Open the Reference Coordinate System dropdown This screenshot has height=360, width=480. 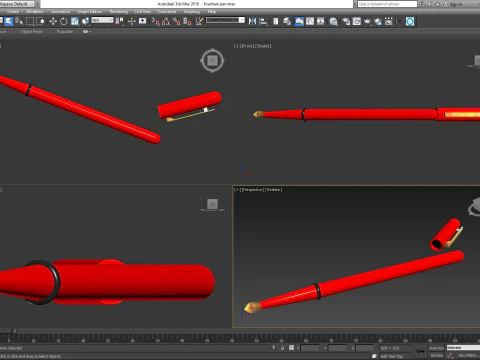[x=102, y=20]
